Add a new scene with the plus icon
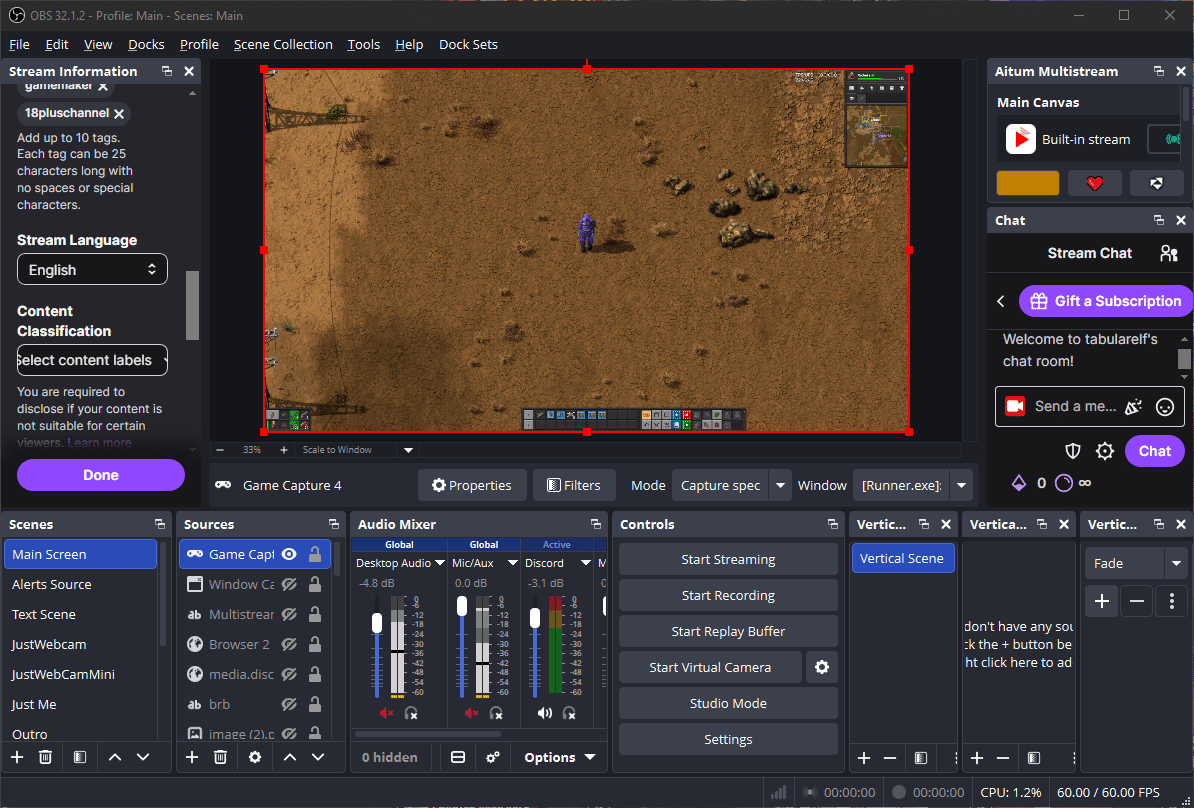The height and width of the screenshot is (808, 1194). (17, 757)
